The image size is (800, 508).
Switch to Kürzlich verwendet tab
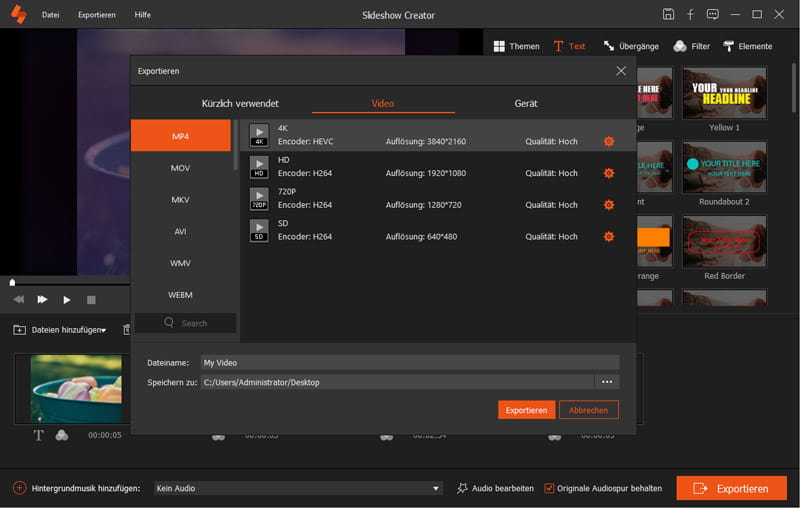[240, 104]
